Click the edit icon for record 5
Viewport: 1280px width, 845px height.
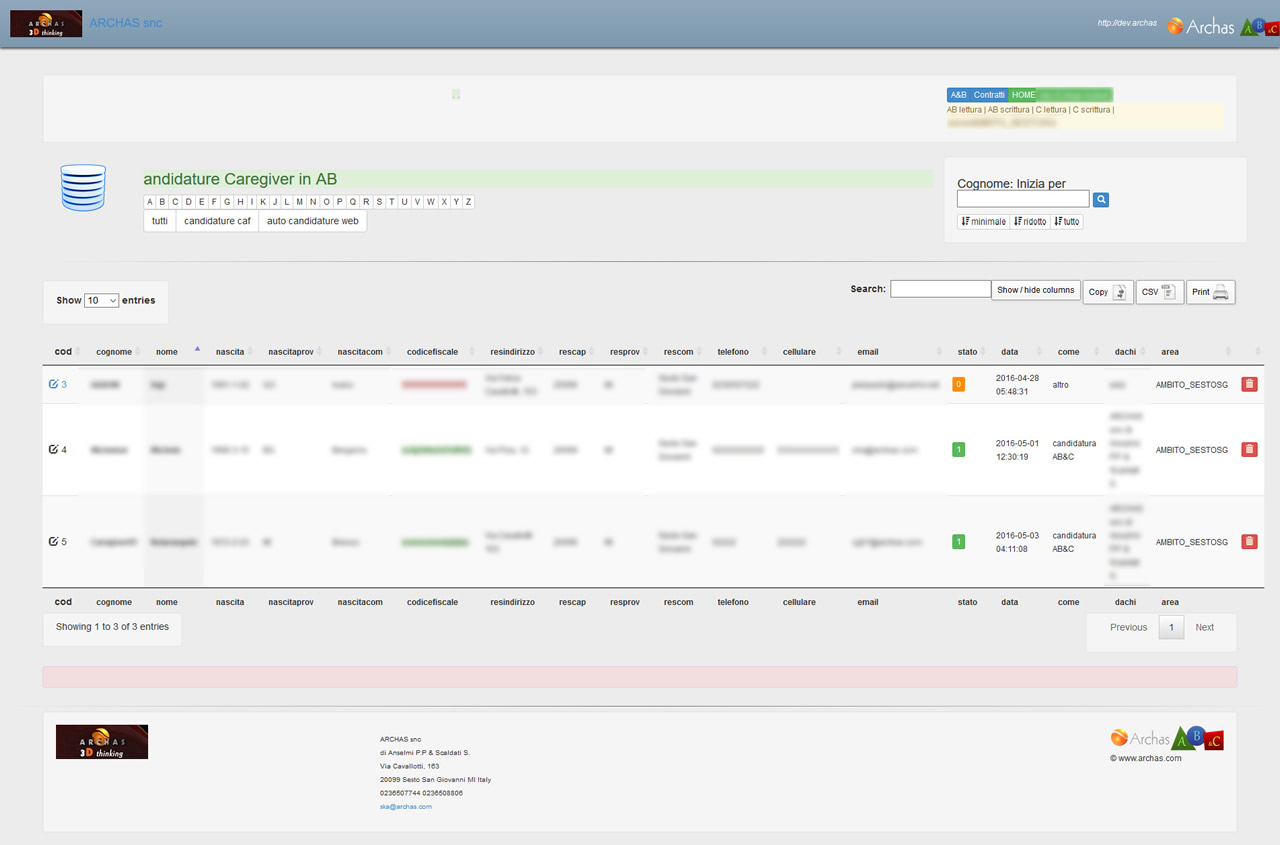click(53, 542)
